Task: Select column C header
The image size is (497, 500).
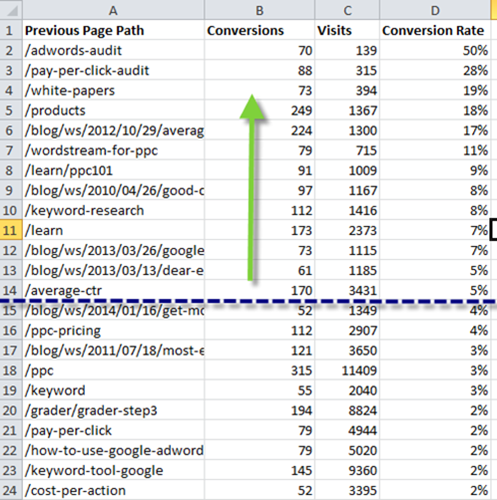Action: tap(347, 10)
